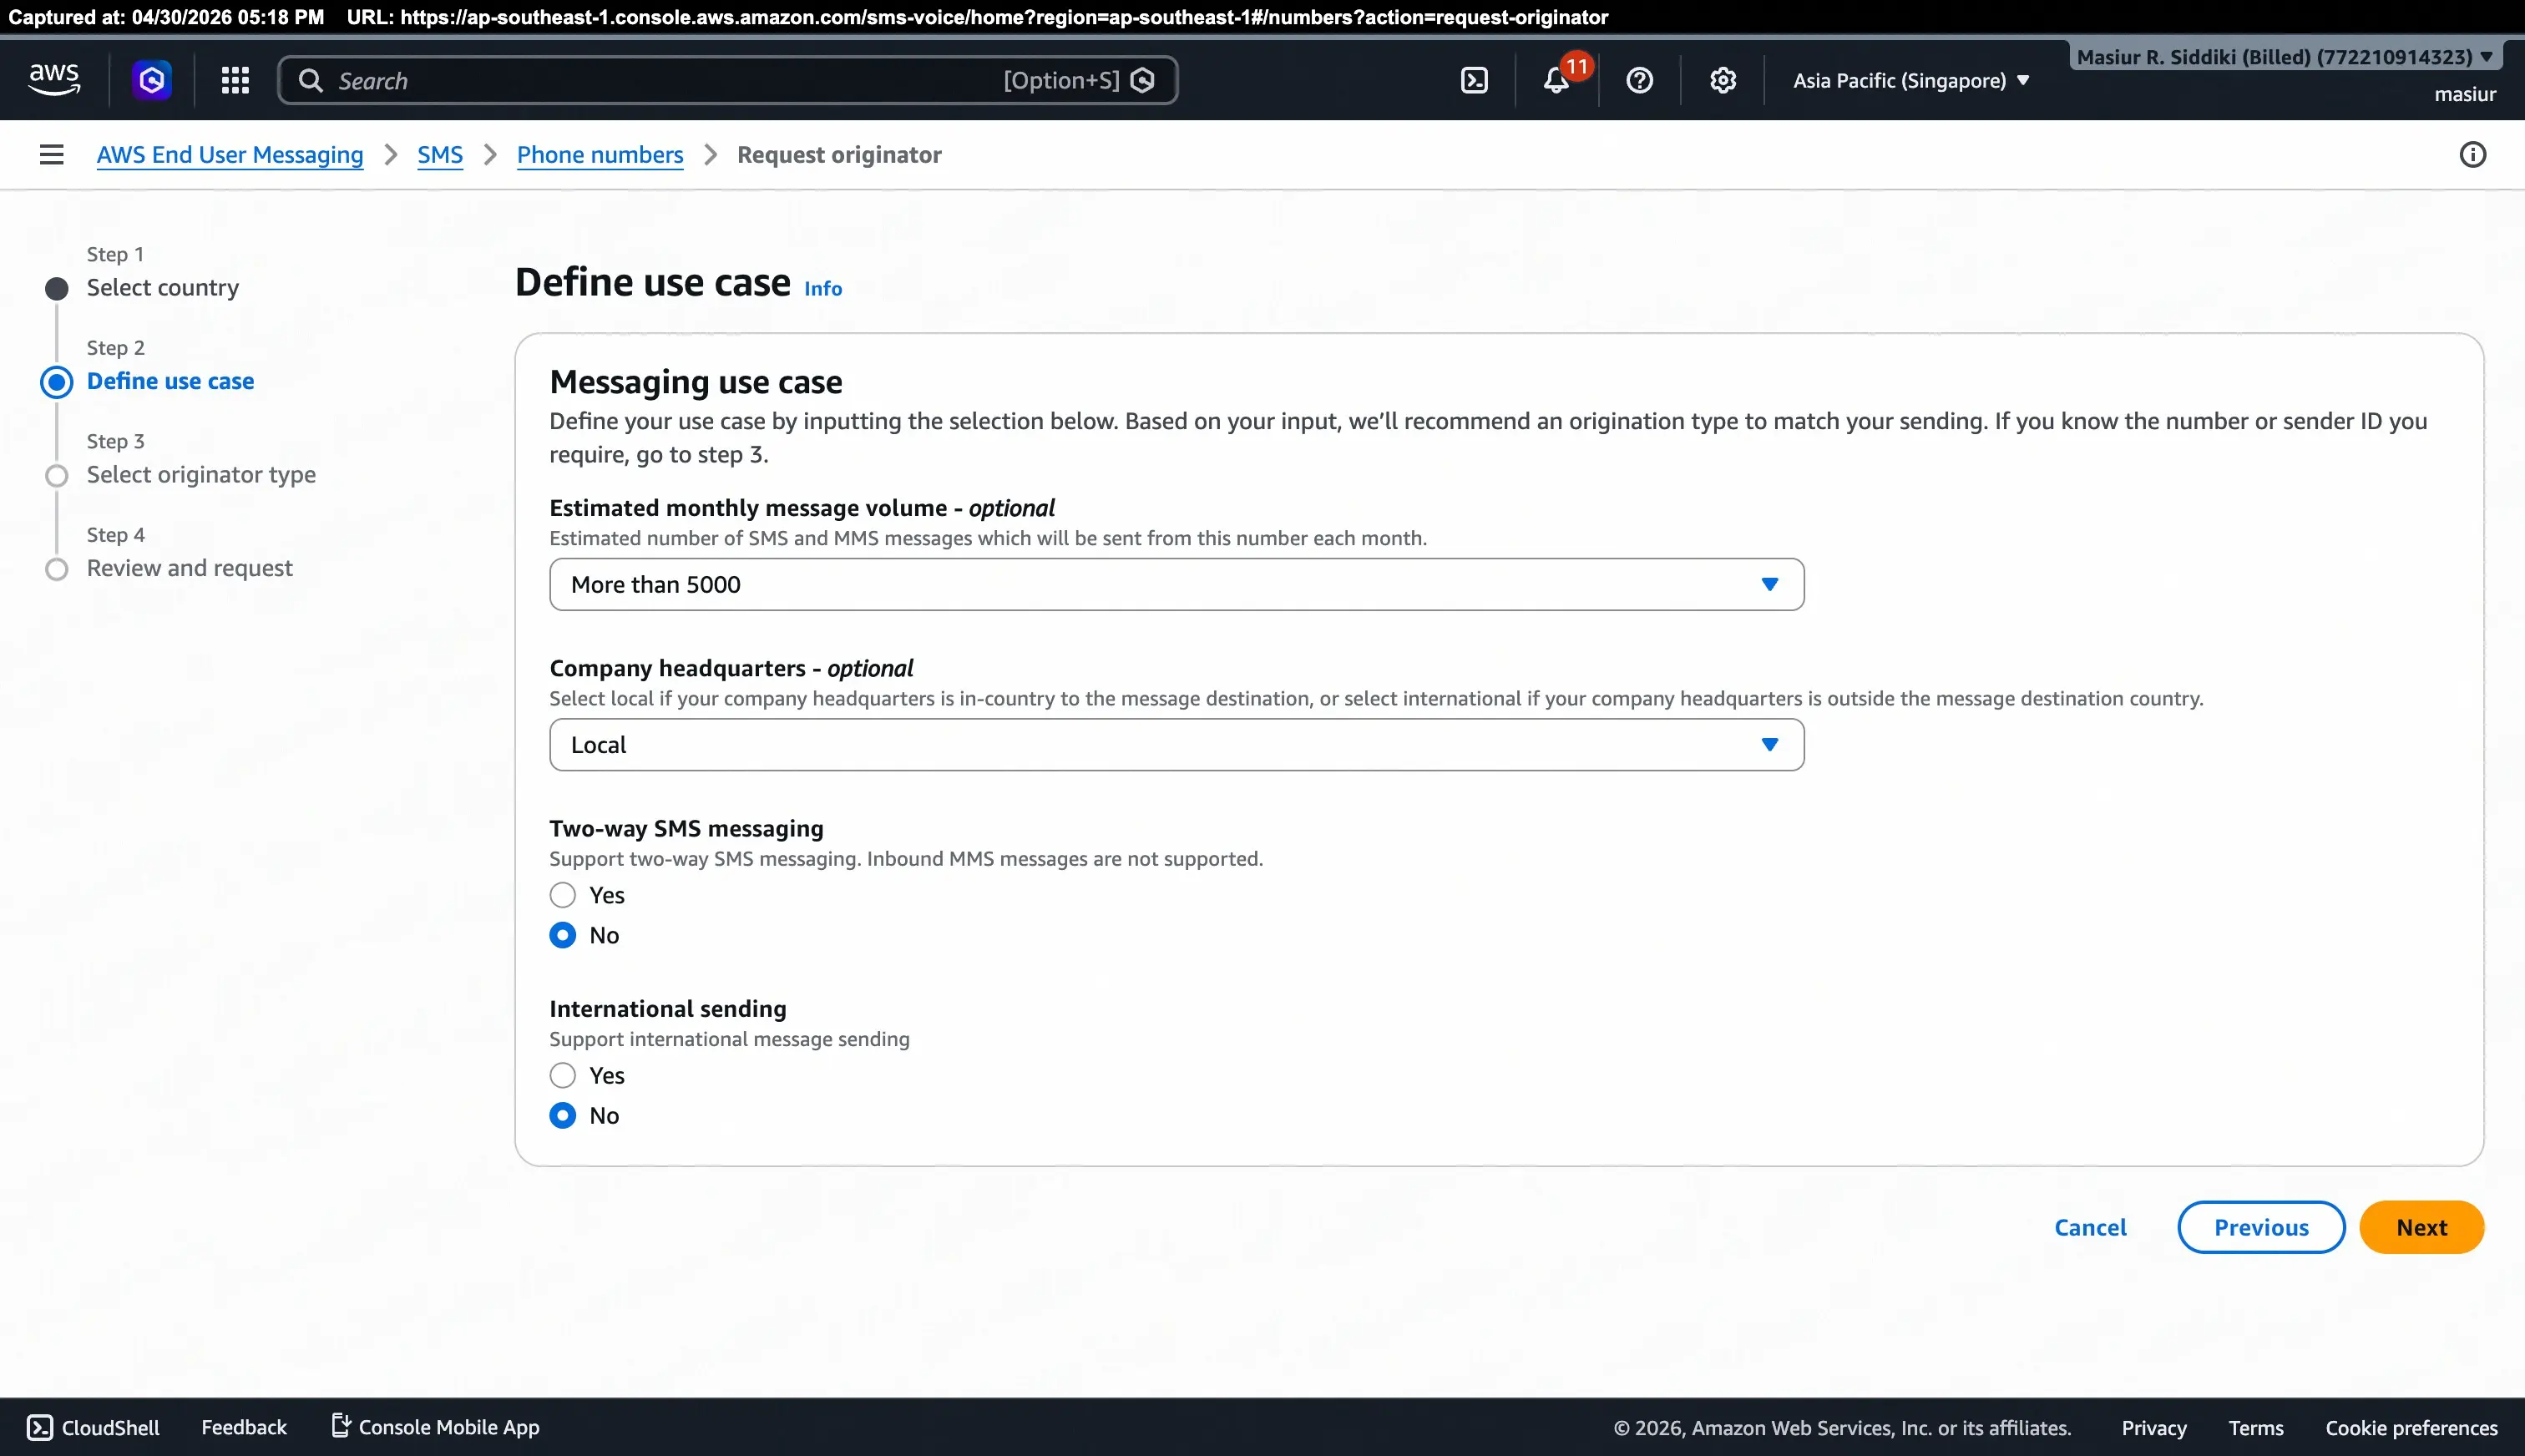This screenshot has height=1456, width=2525.
Task: Go to Step 4 Review and request
Action: point(189,568)
